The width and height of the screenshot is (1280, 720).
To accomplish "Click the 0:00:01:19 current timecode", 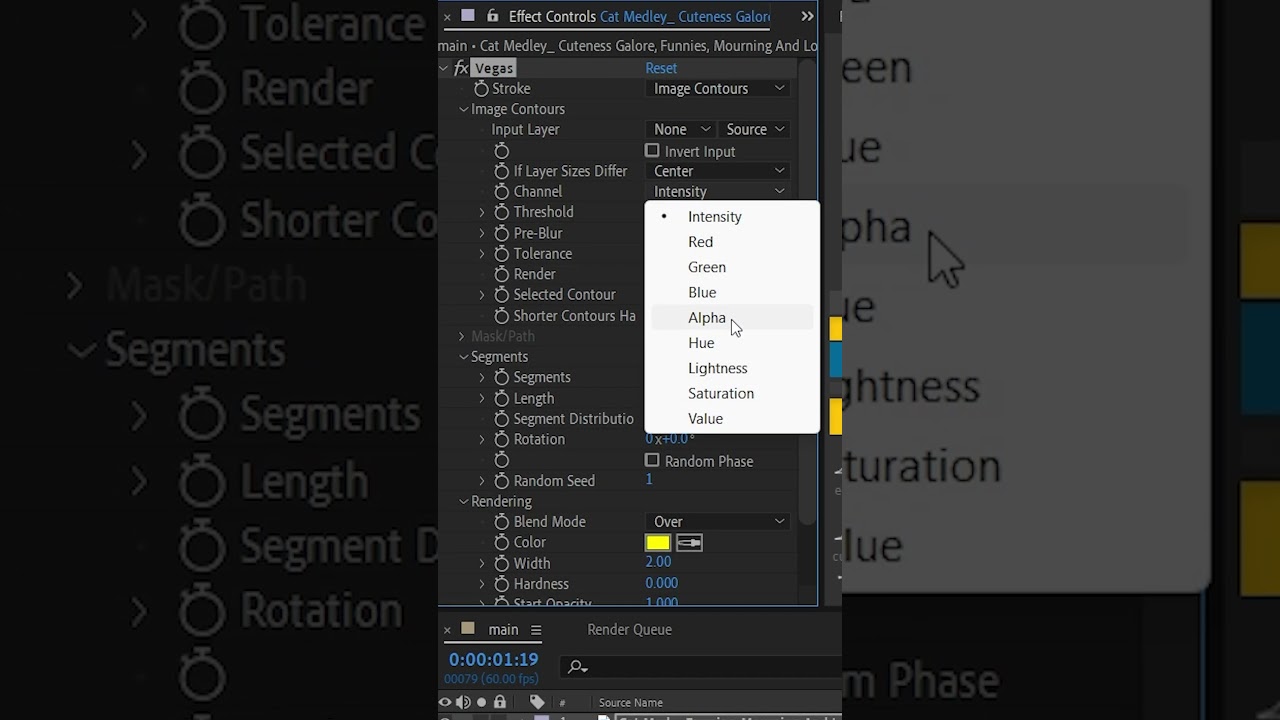I will point(493,660).
